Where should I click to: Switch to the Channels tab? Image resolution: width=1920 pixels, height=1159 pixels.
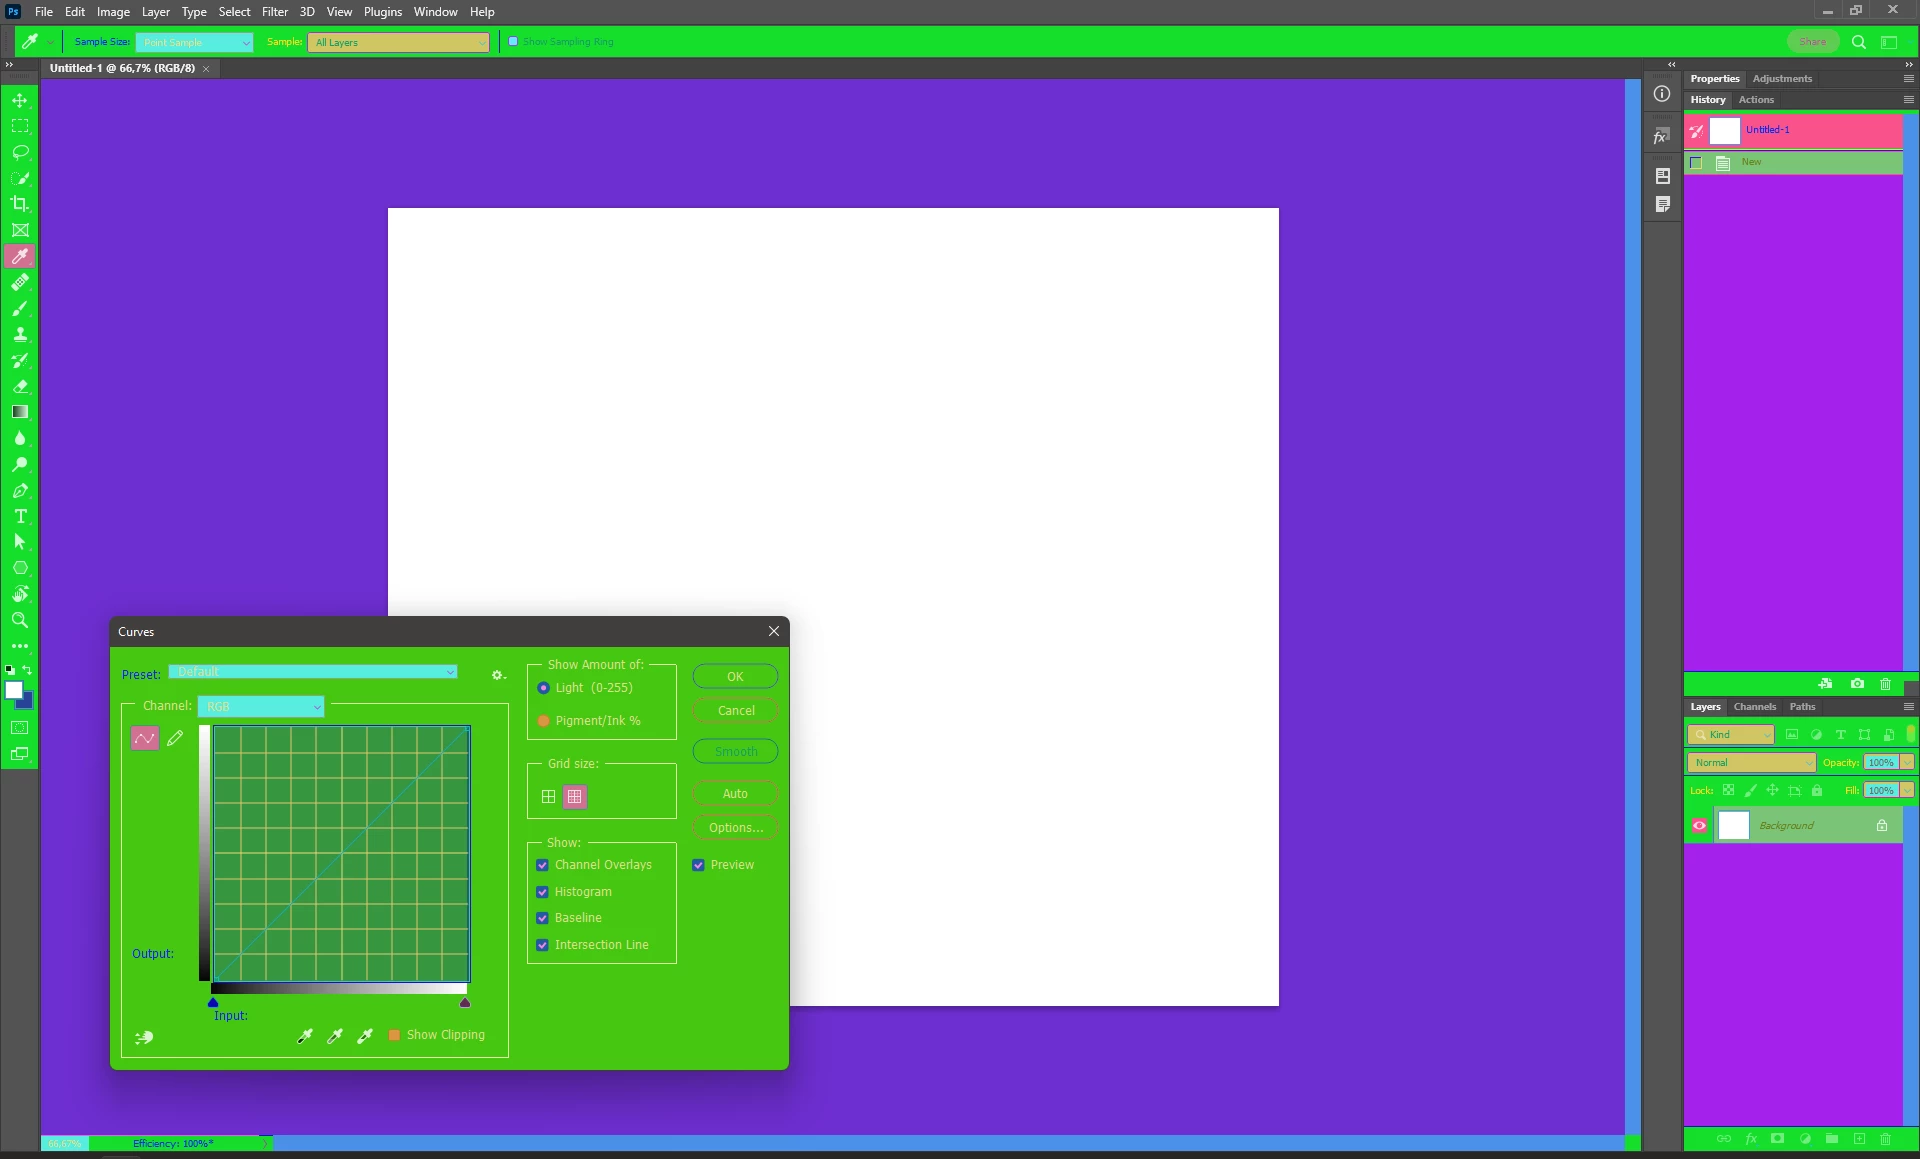coord(1754,707)
